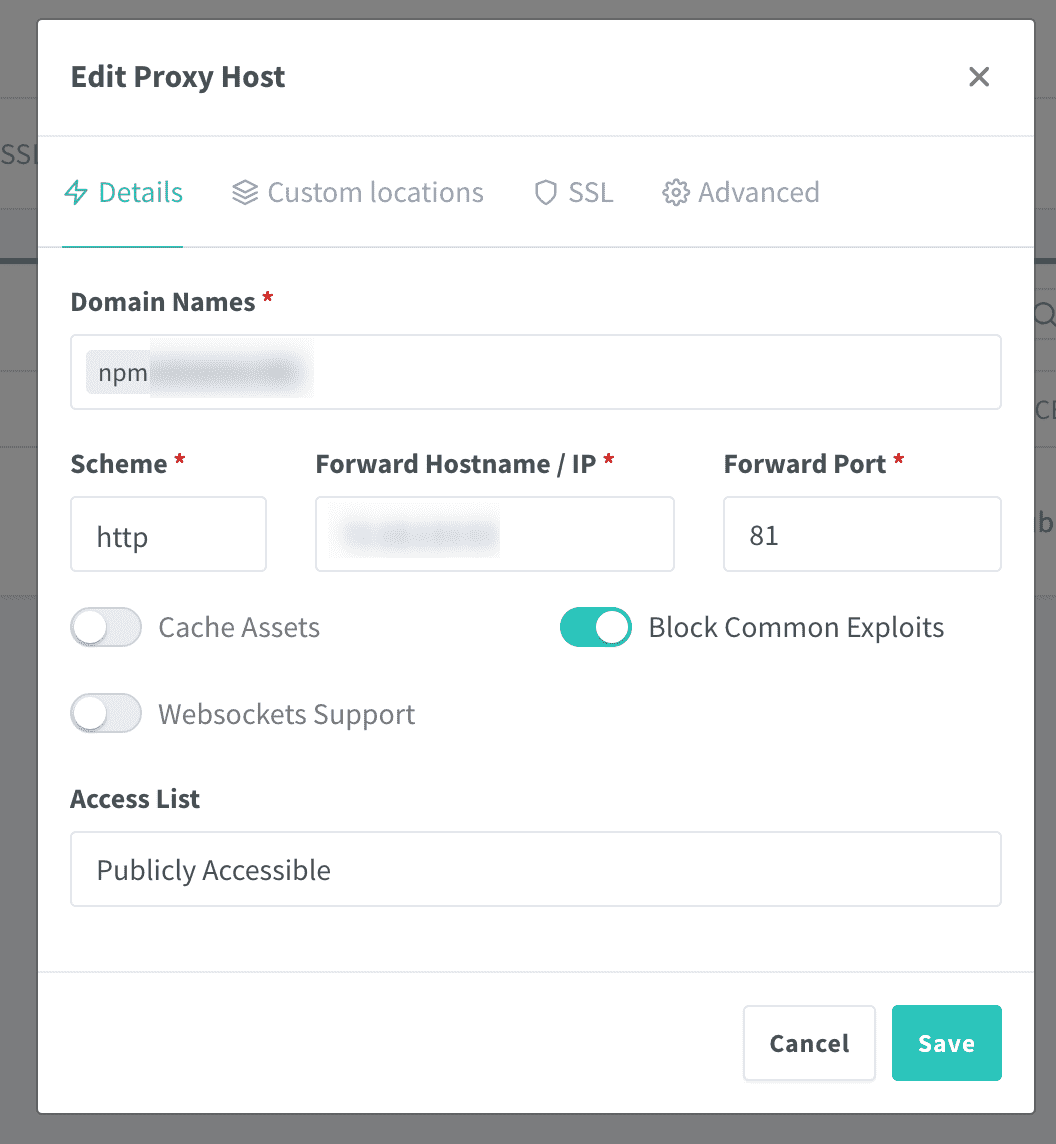Select the Forward Hostname / IP field
Image resolution: width=1056 pixels, height=1144 pixels.
click(x=494, y=534)
